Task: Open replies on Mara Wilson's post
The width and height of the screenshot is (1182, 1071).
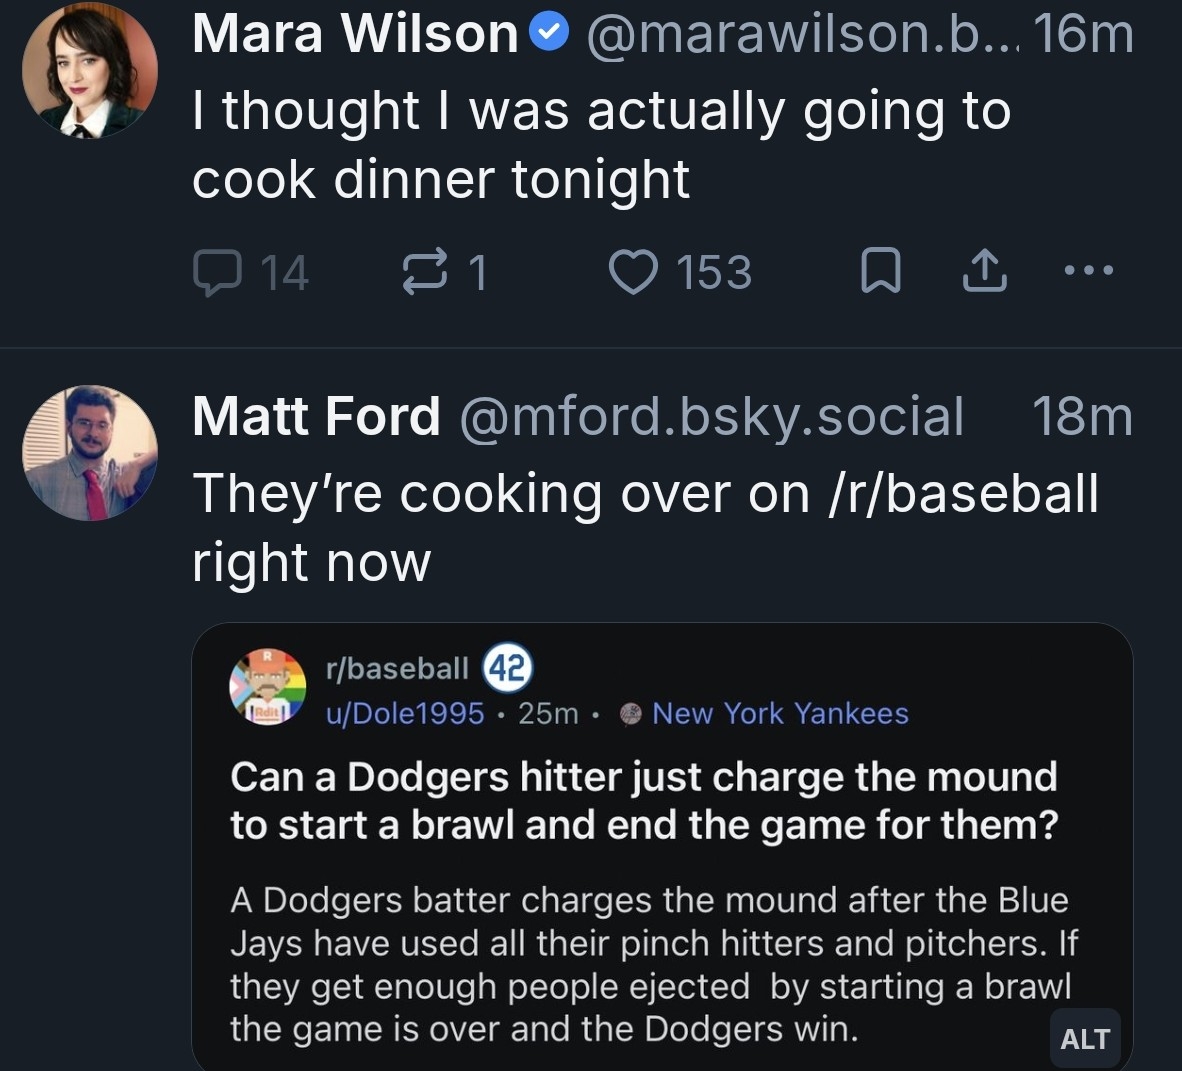Action: click(x=217, y=272)
